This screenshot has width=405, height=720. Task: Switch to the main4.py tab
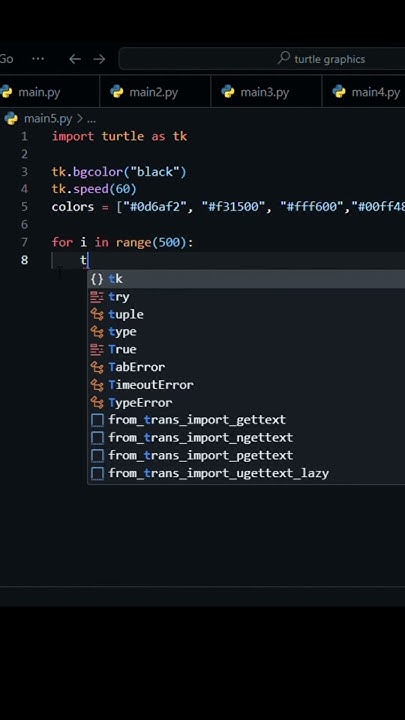click(364, 92)
